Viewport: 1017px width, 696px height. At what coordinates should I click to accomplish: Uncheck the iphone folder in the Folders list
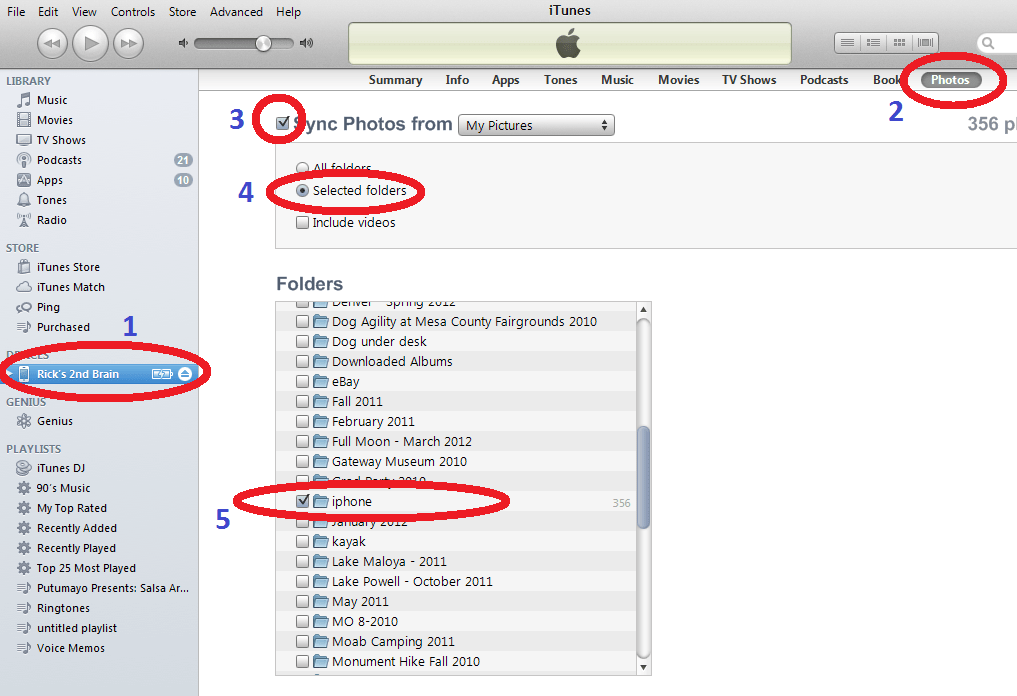coord(303,500)
